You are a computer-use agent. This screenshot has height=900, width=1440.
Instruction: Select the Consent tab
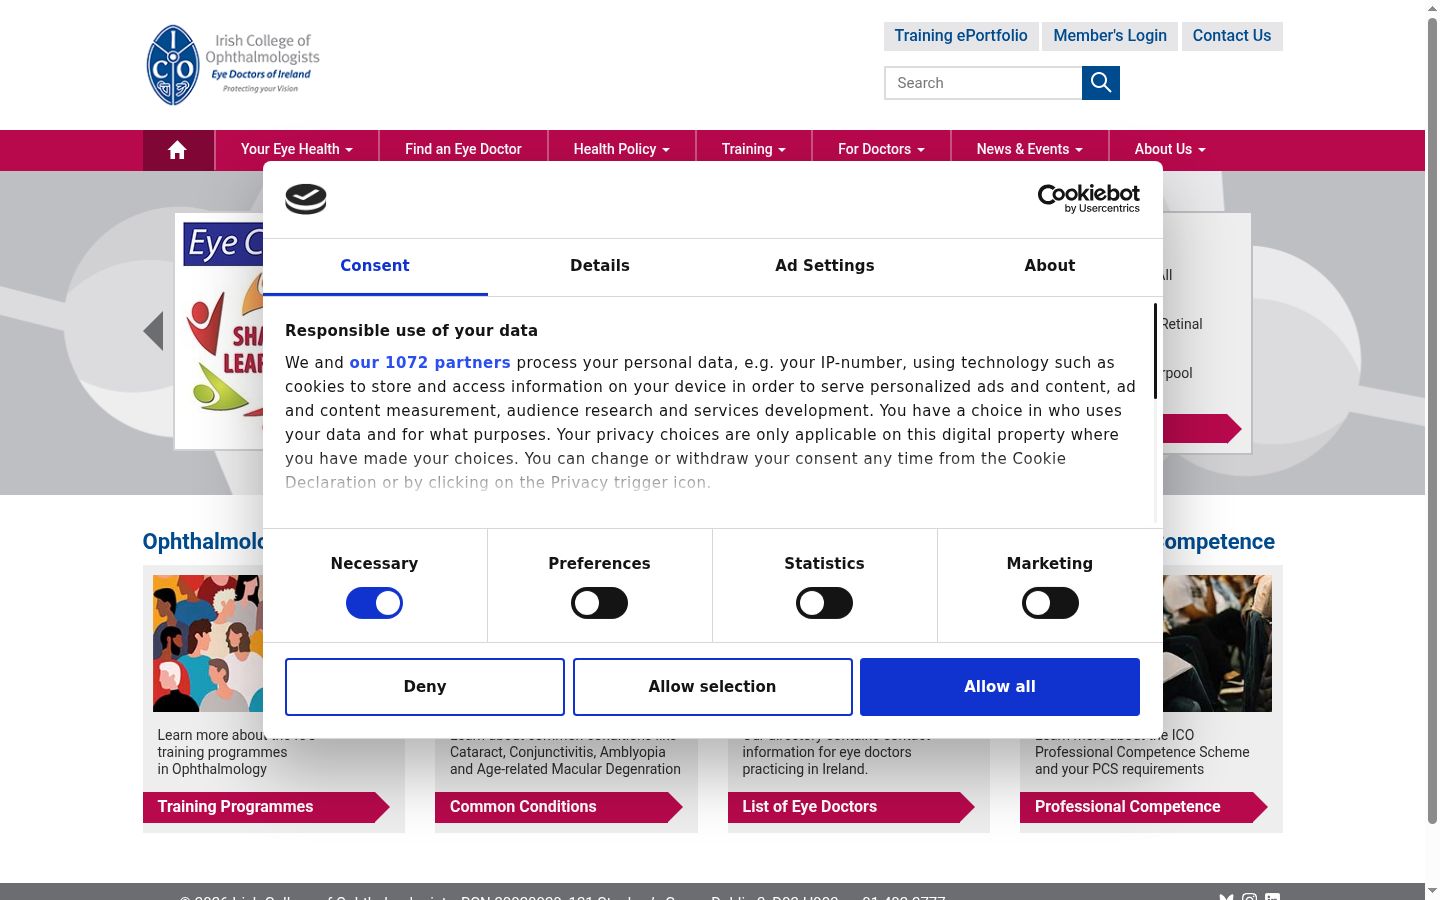[375, 266]
